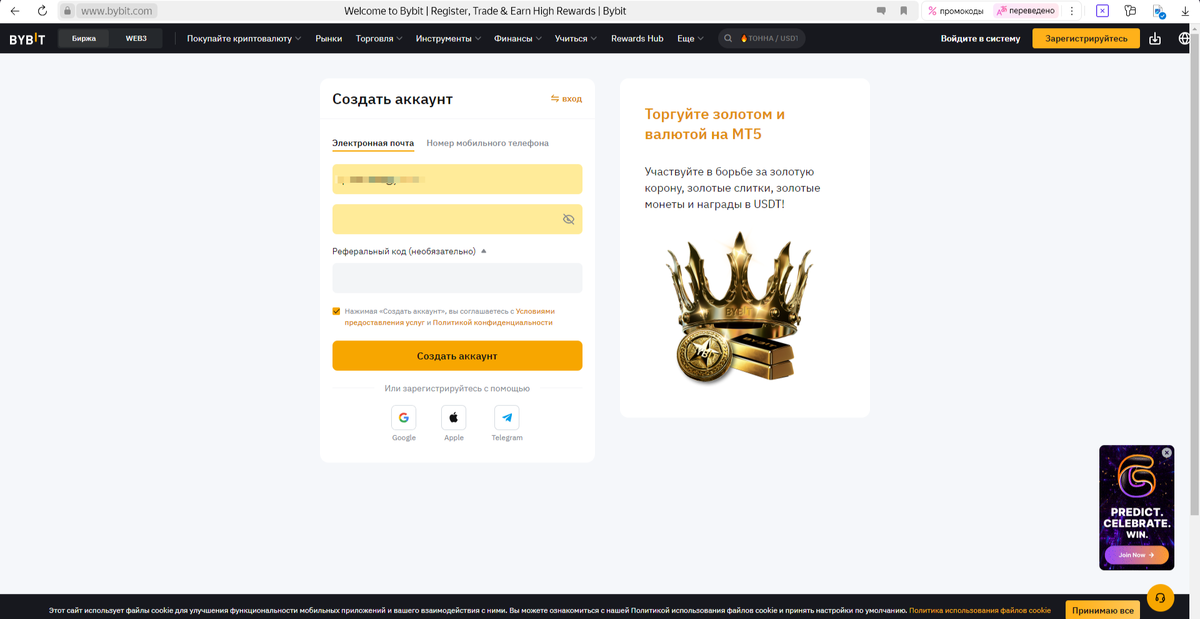Select Номер мобильного телефона tab
The width and height of the screenshot is (1200, 619).
coord(487,143)
